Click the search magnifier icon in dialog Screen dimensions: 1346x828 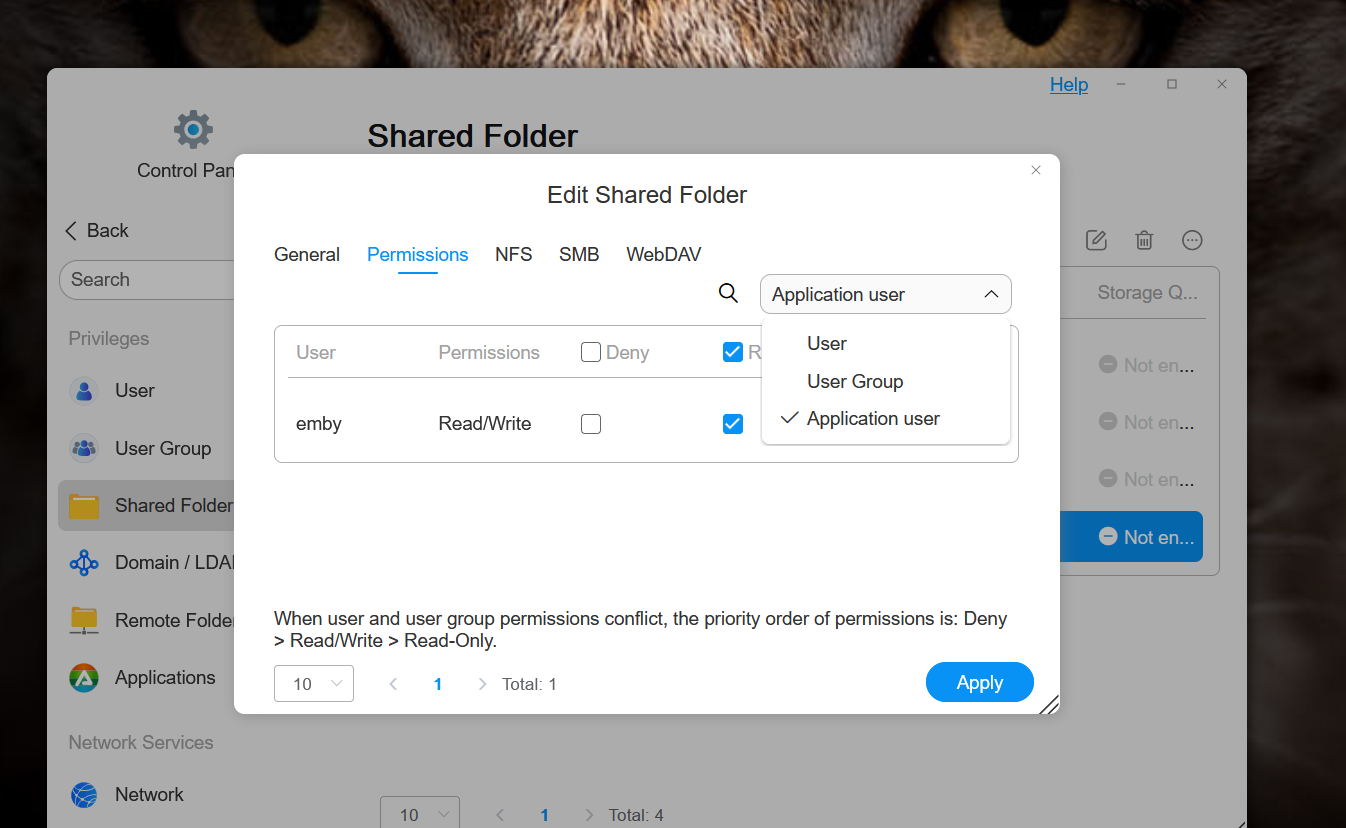(x=728, y=293)
